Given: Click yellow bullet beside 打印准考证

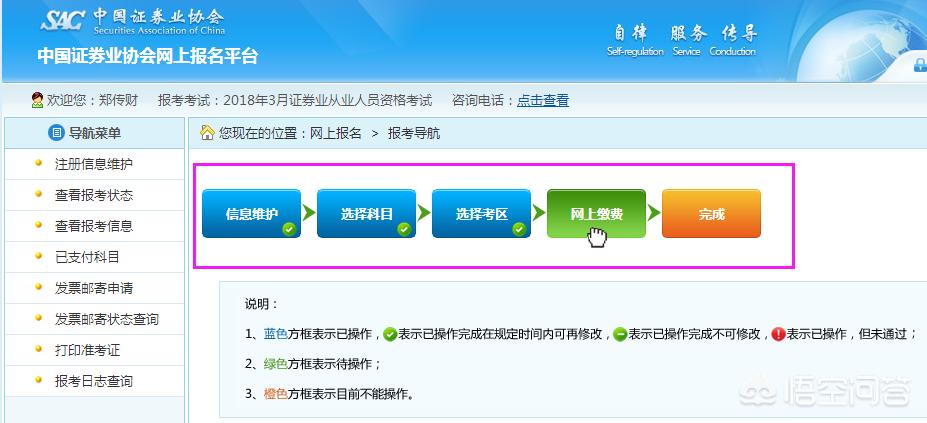Looking at the screenshot, I should coord(38,348).
